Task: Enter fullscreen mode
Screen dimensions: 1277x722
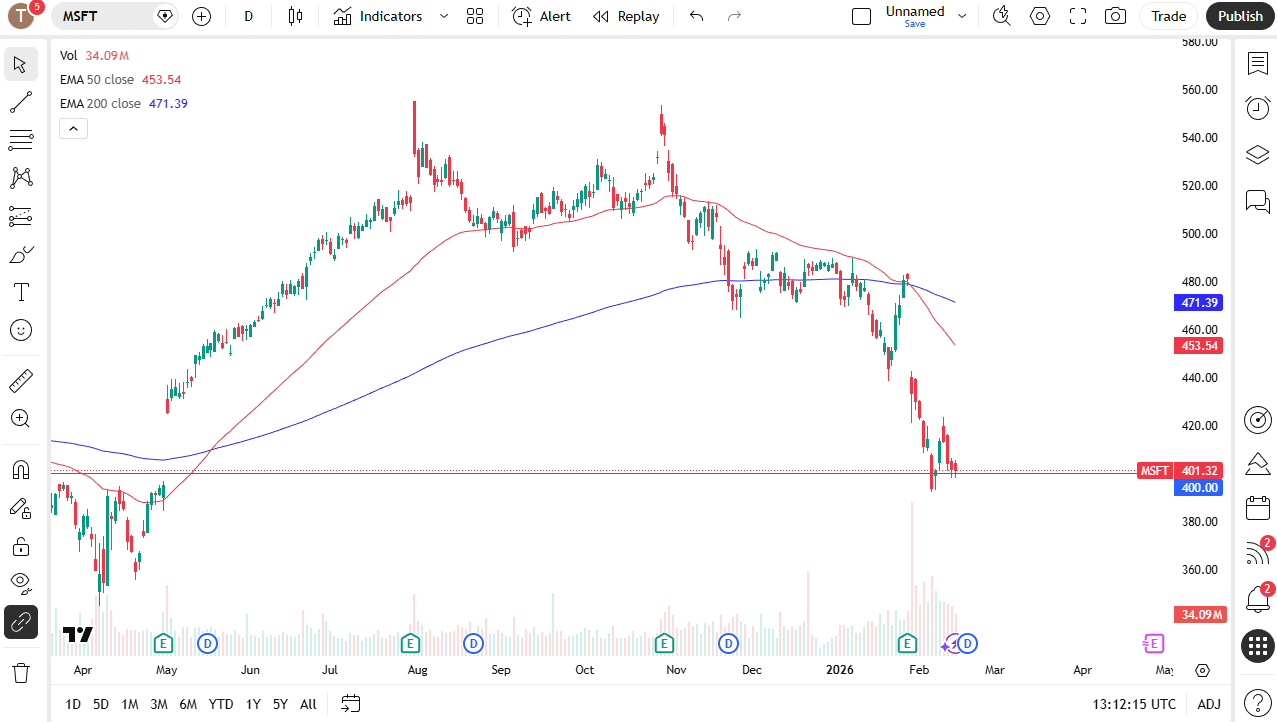Action: pyautogui.click(x=1078, y=16)
